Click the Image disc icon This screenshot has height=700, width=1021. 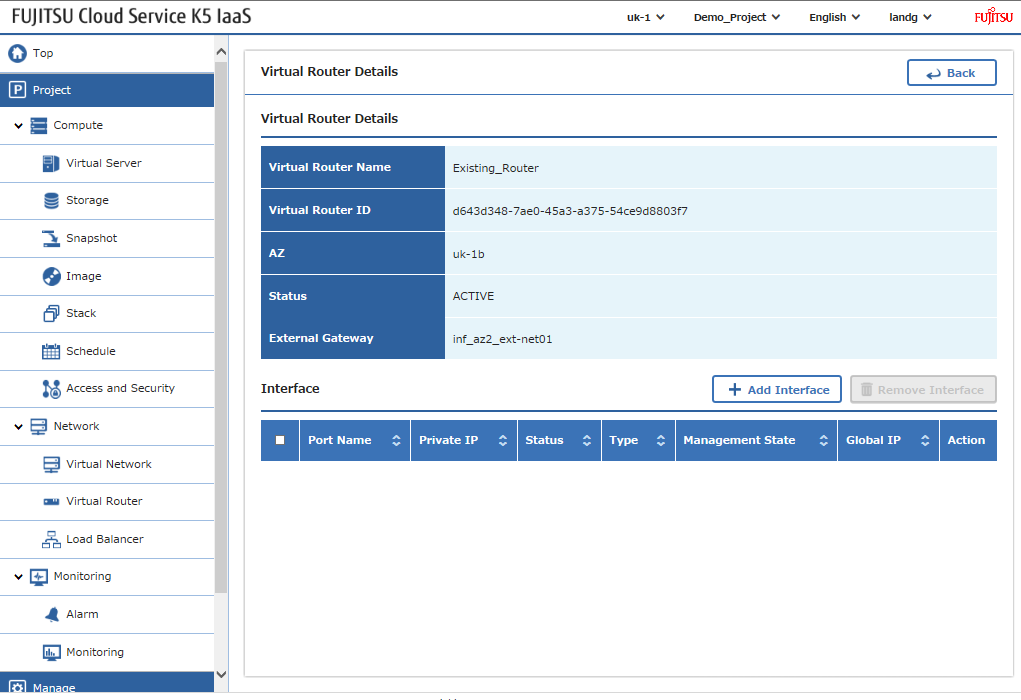(51, 276)
